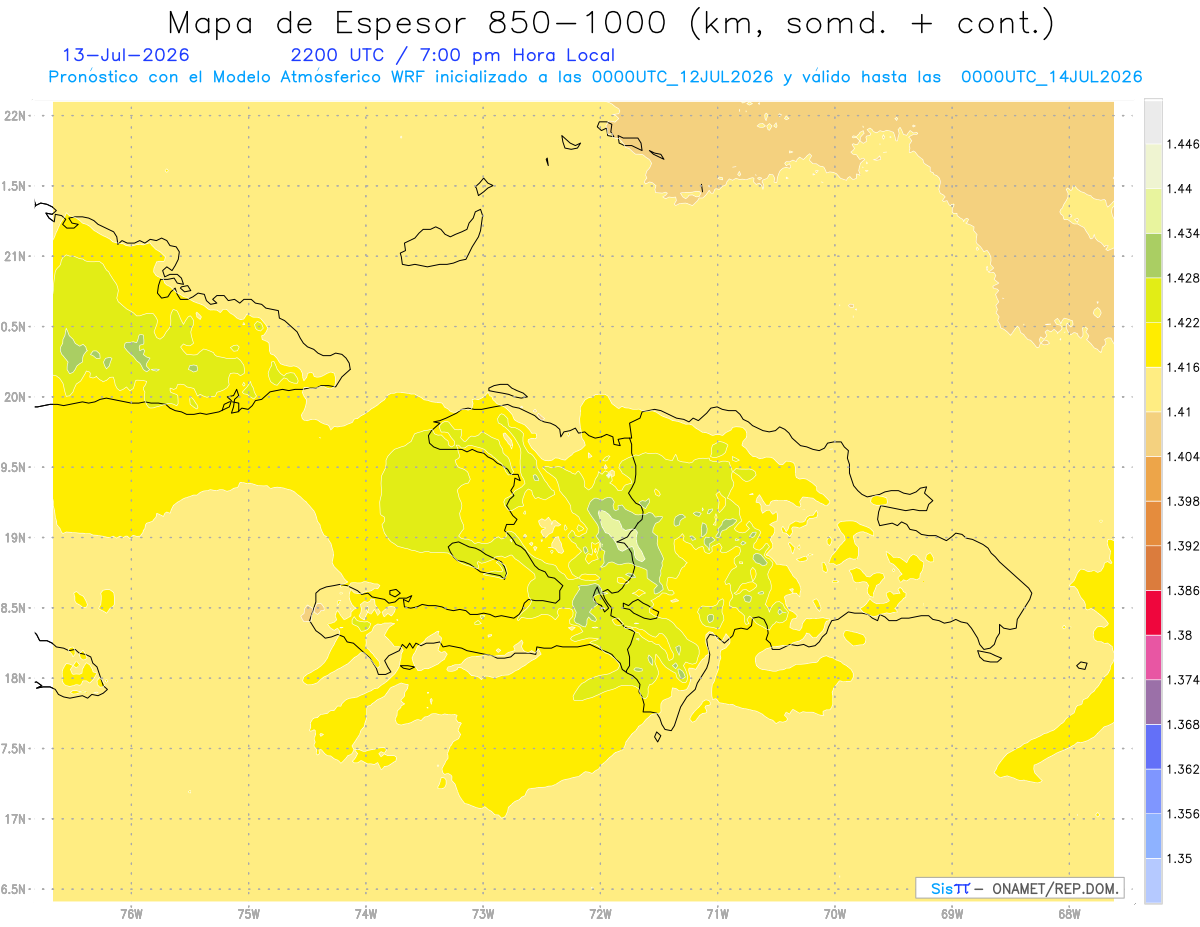The image size is (1200, 927).
Task: Click the colorbar label '1.386'
Action: point(1182,590)
